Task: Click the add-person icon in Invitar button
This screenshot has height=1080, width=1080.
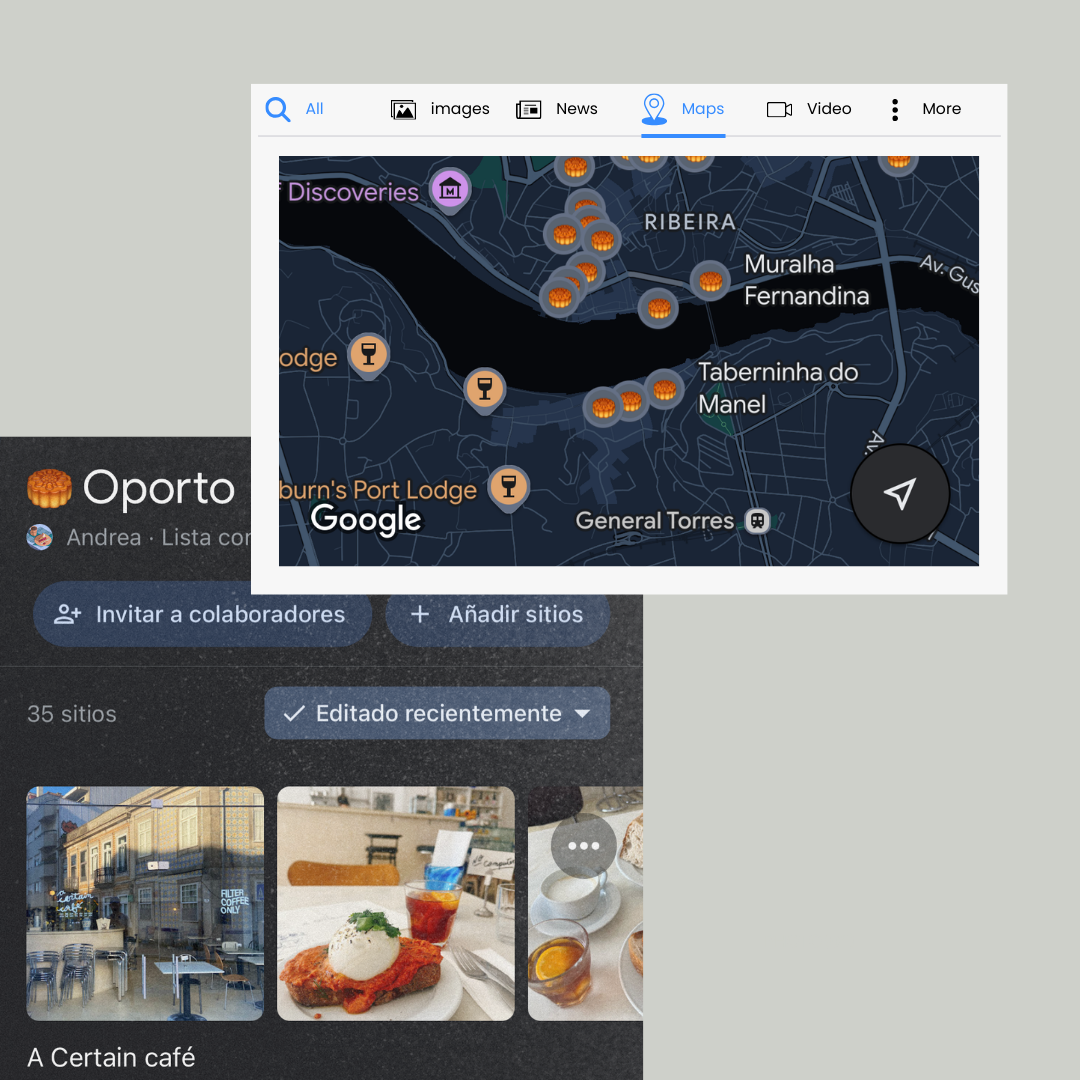Action: [68, 614]
